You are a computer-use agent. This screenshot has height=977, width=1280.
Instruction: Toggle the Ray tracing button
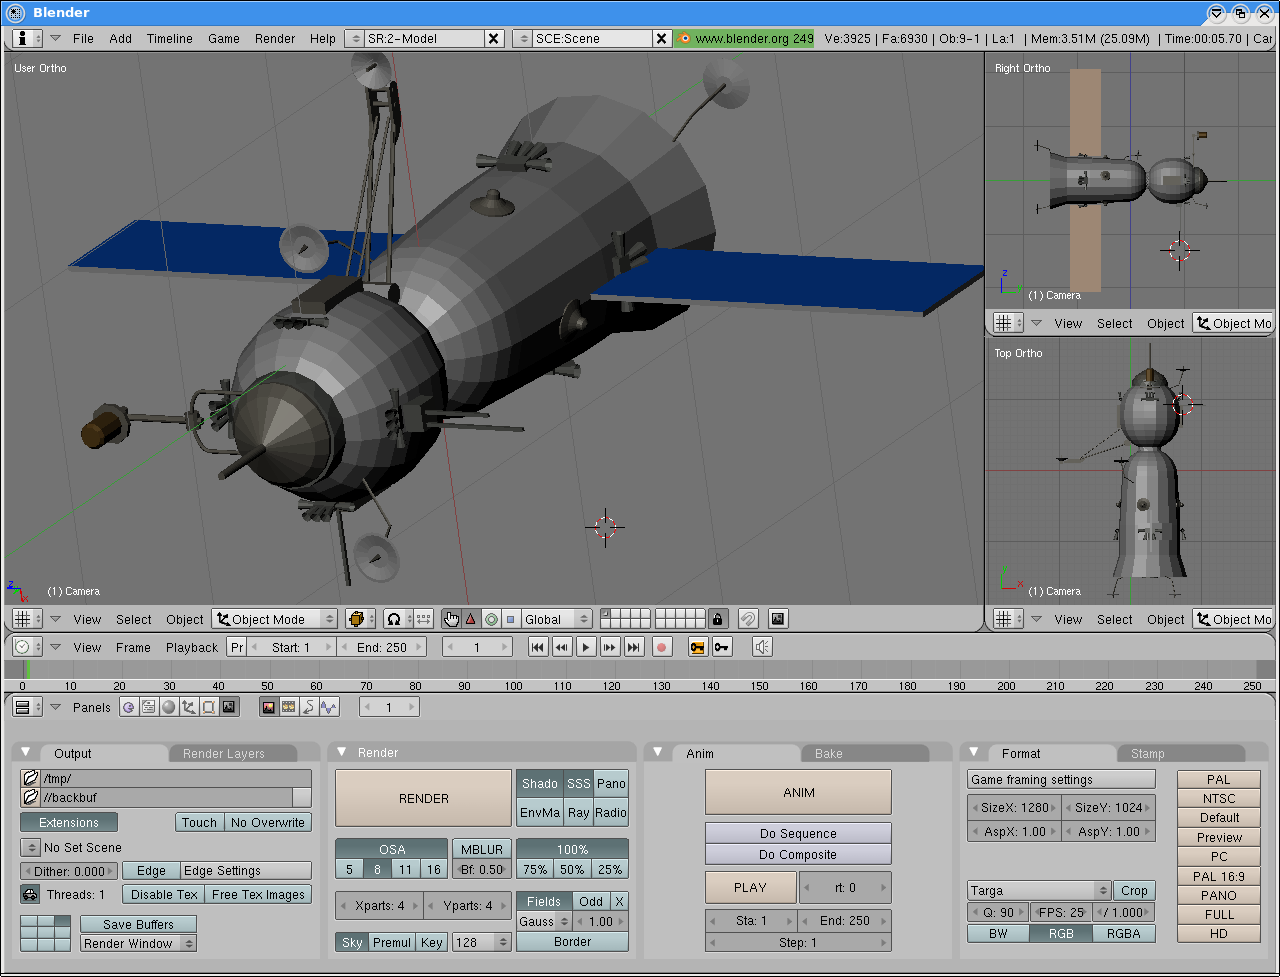pos(578,813)
